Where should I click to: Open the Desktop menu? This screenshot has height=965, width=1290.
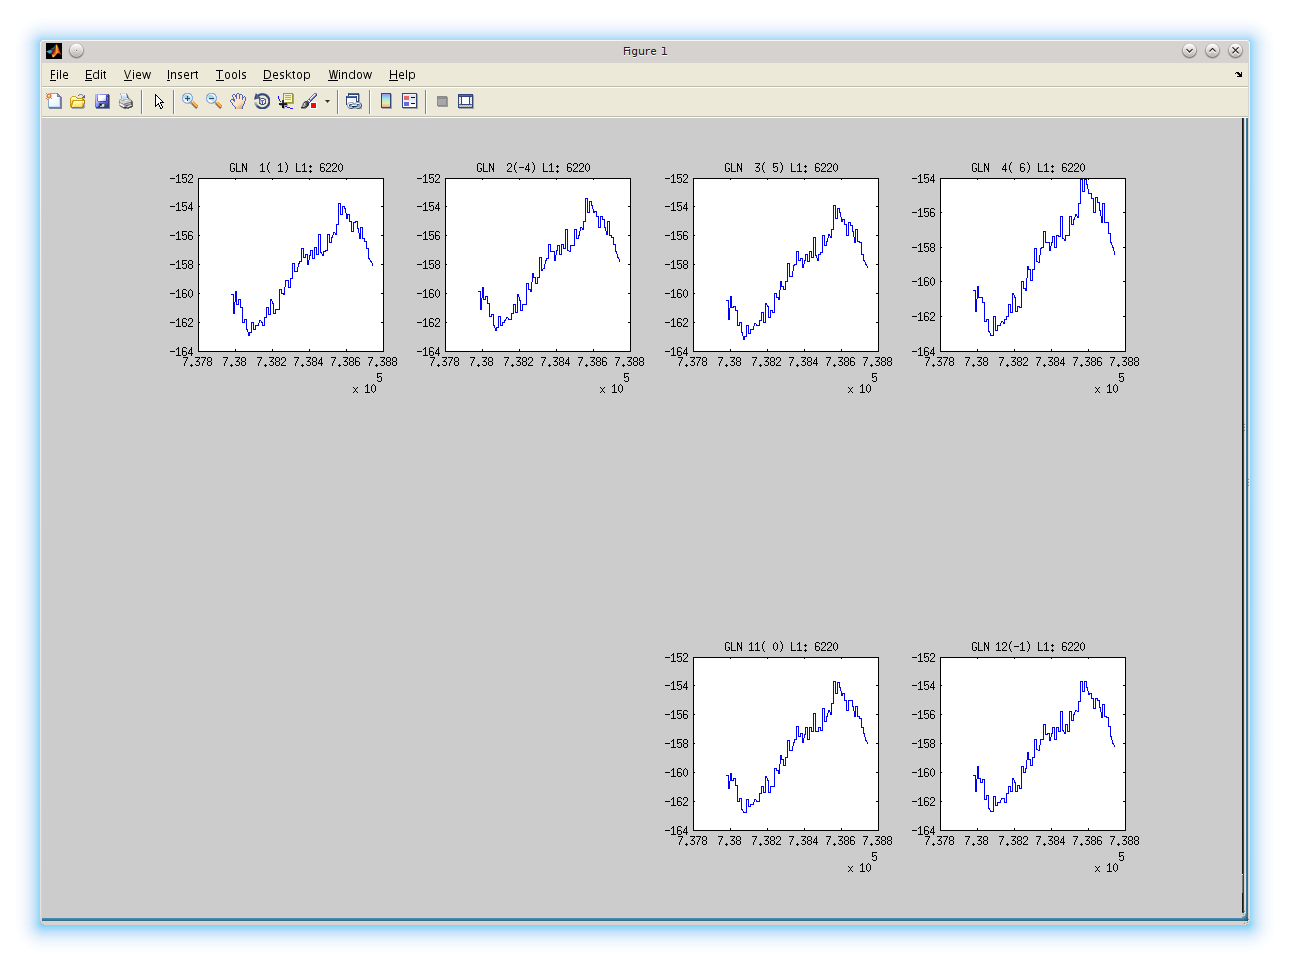[x=286, y=75]
